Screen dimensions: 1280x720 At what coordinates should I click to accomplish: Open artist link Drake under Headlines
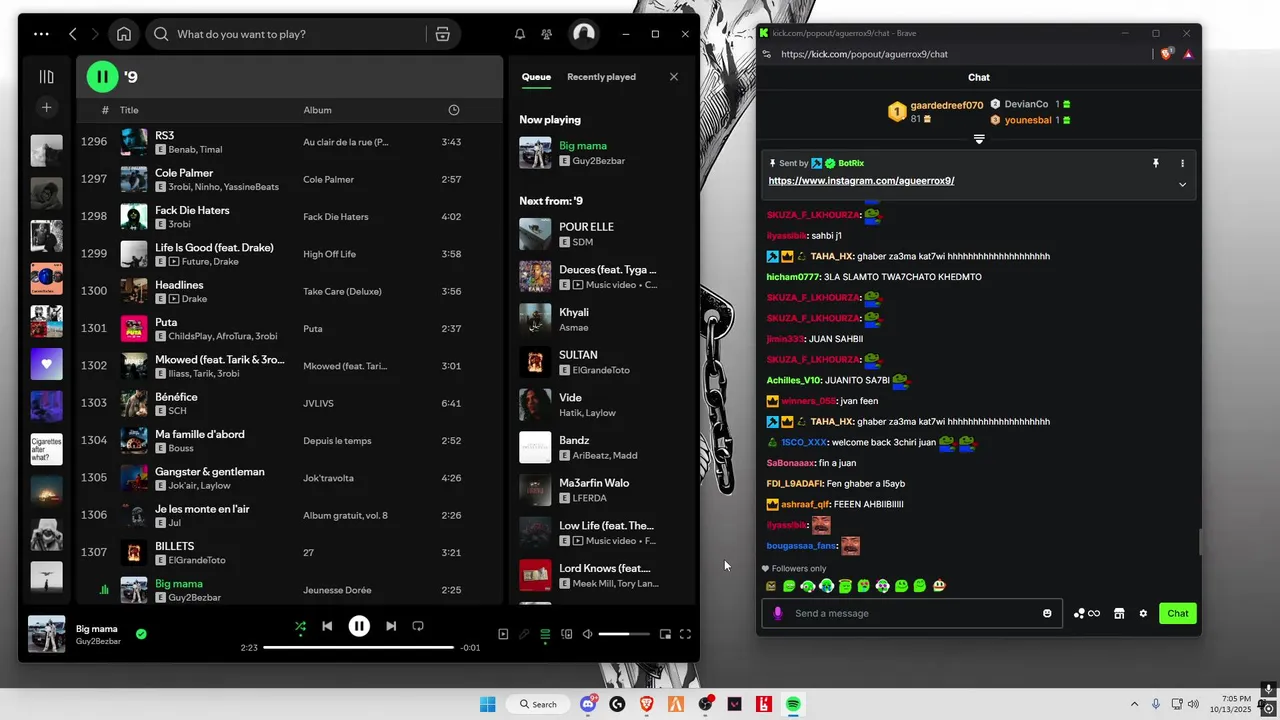click(194, 299)
